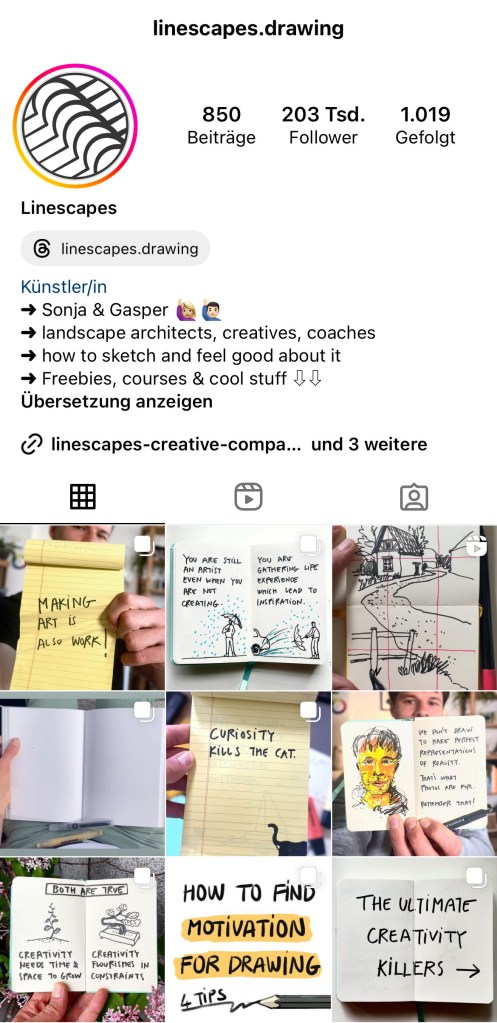497x1023 pixels.
Task: Open the 1.019 Gefolgt list
Action: 425,126
